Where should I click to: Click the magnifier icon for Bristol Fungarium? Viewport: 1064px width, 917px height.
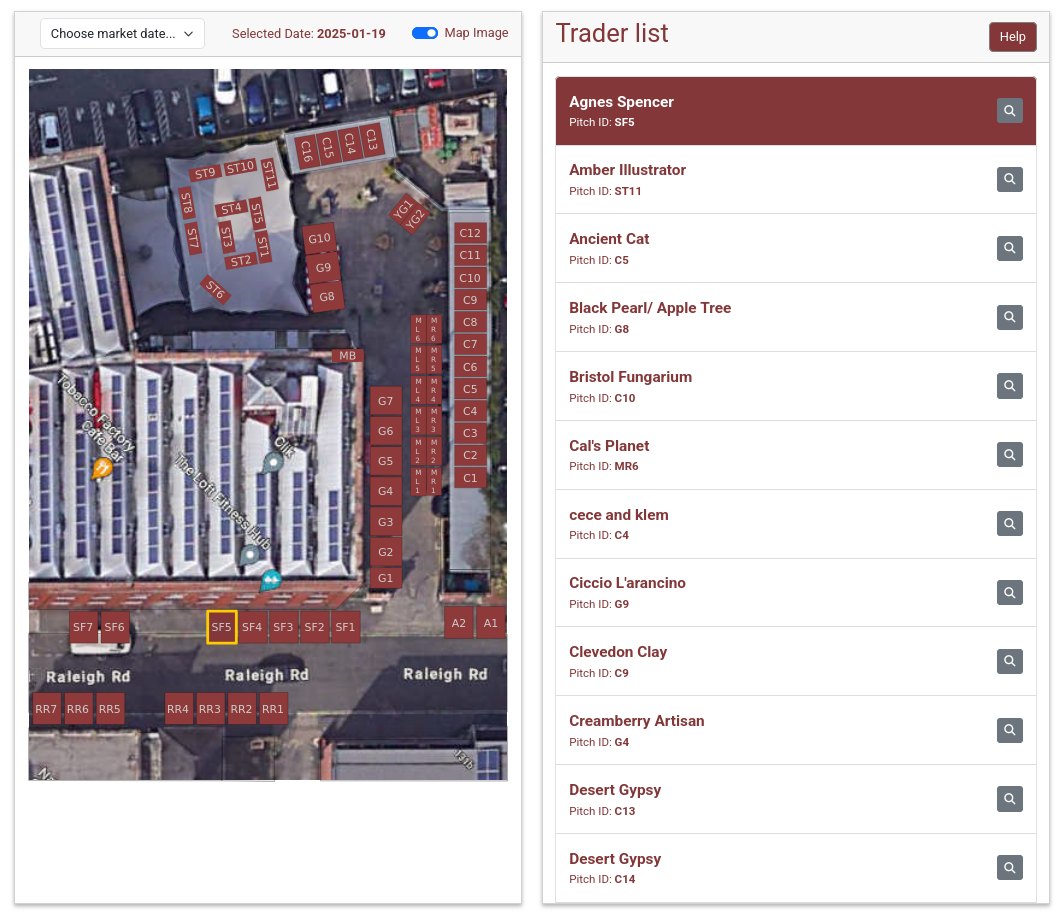coord(1009,385)
